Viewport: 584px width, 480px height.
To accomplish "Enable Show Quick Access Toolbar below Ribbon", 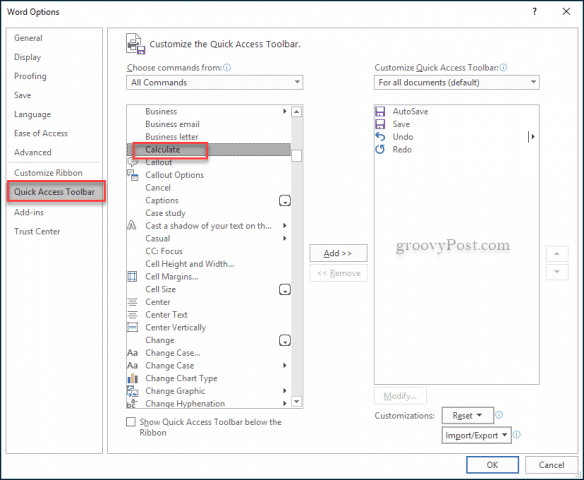I will pos(131,422).
